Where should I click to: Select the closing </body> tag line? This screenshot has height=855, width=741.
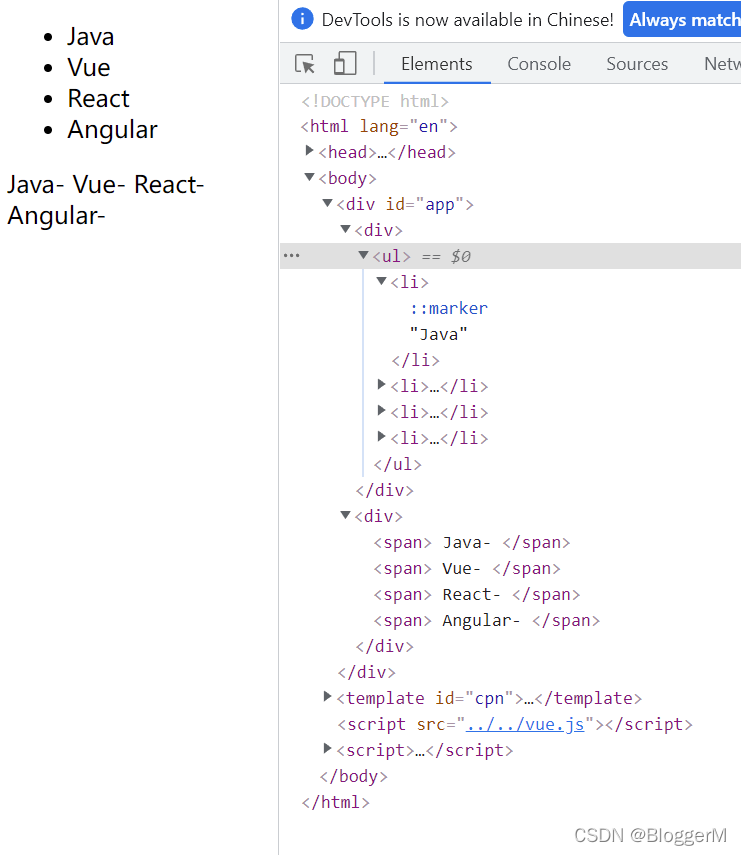353,776
